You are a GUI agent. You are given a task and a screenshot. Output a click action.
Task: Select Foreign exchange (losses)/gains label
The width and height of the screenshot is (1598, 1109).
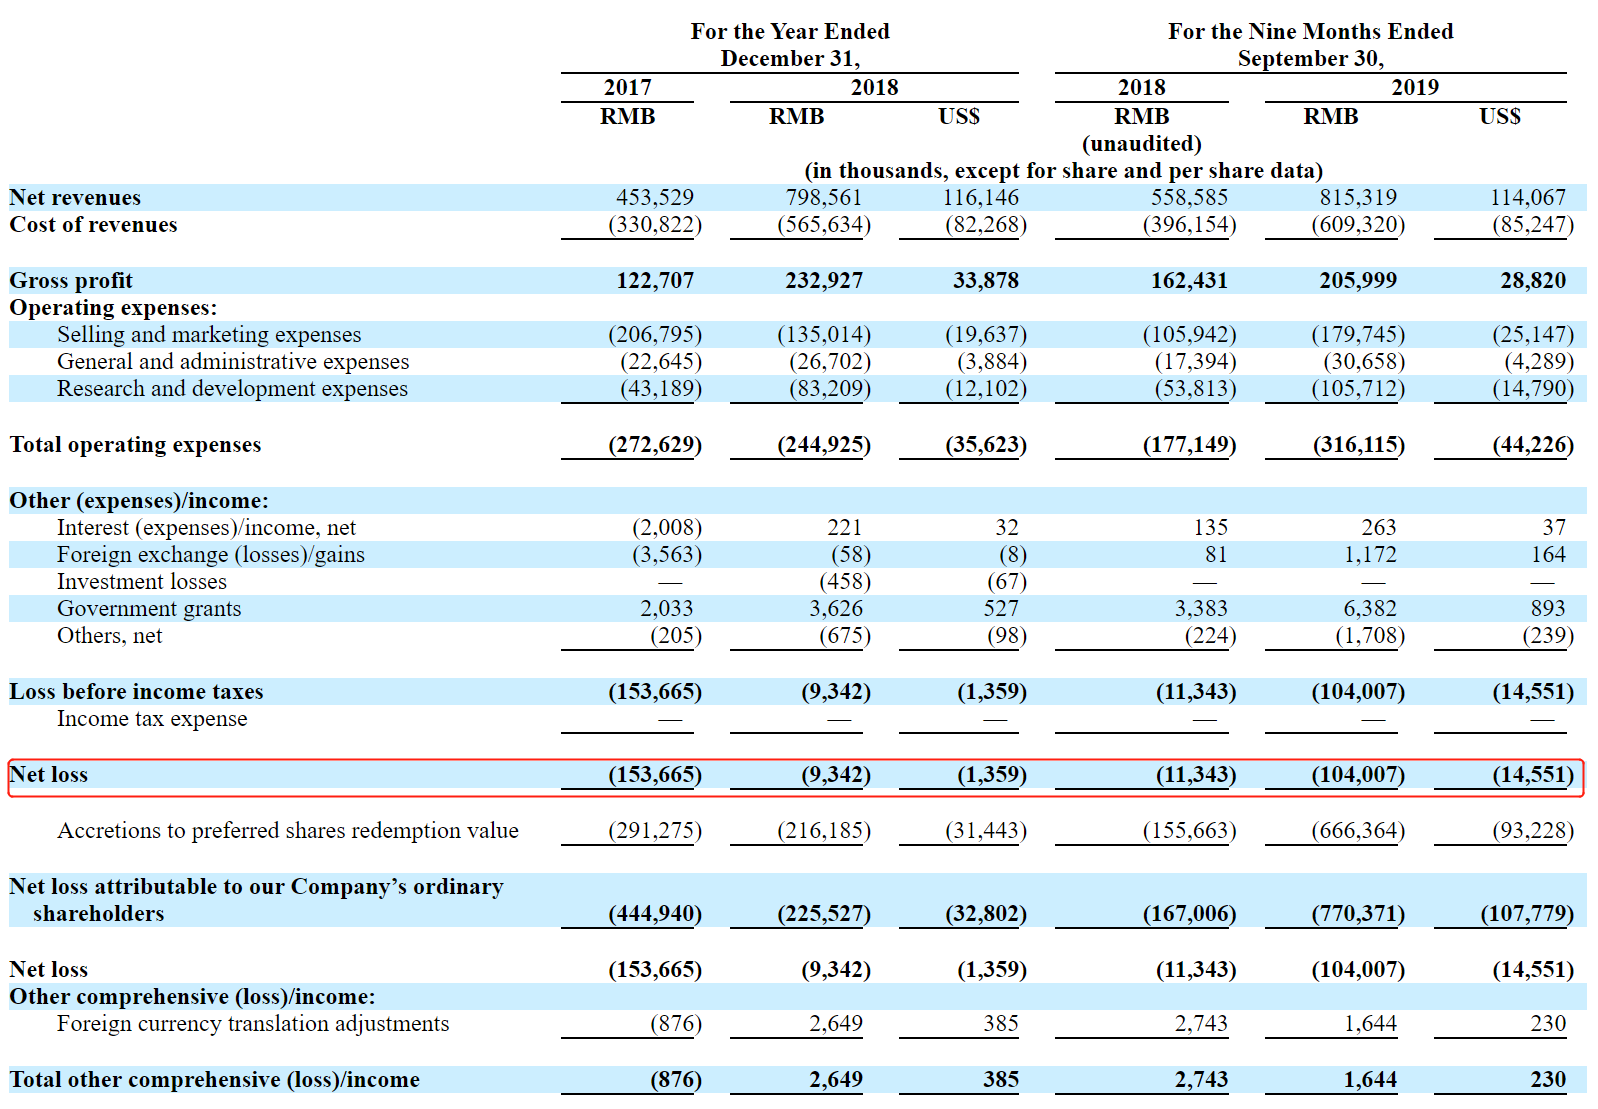(x=210, y=555)
